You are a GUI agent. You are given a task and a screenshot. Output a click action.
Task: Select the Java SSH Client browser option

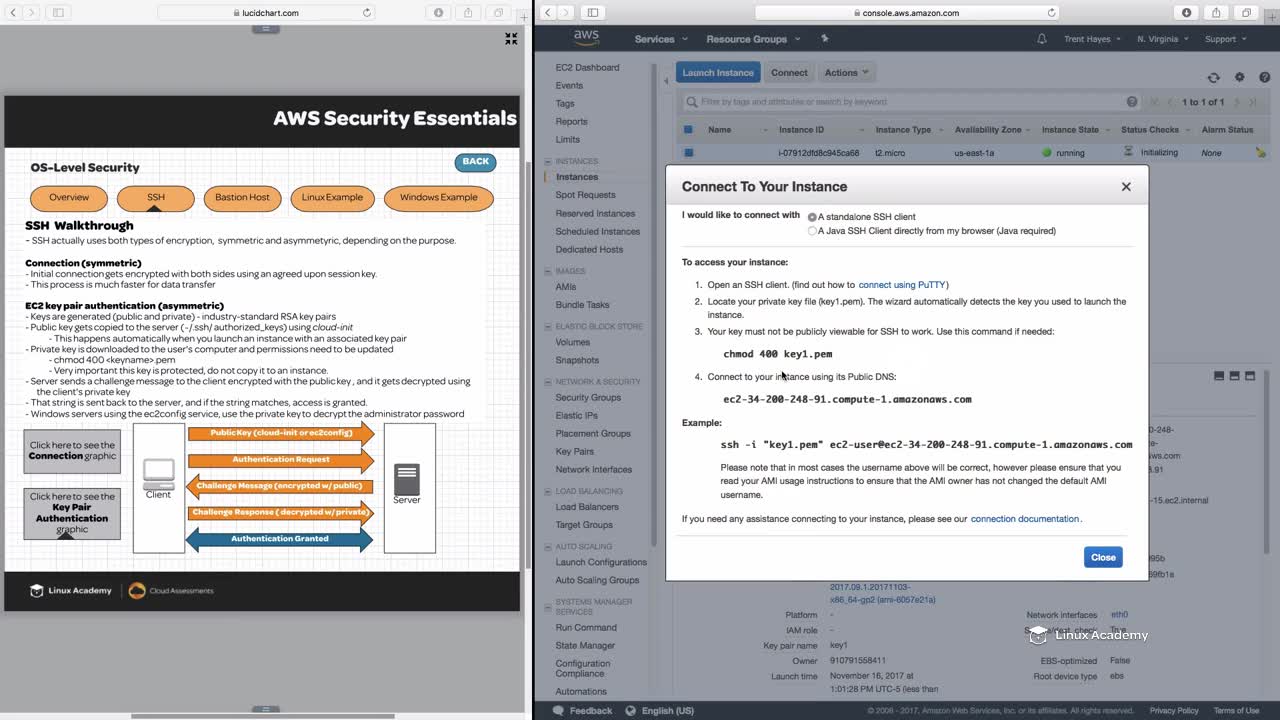812,231
